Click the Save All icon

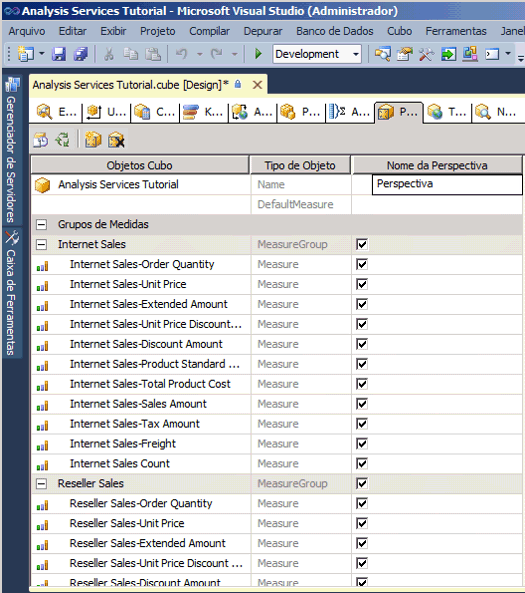81,54
